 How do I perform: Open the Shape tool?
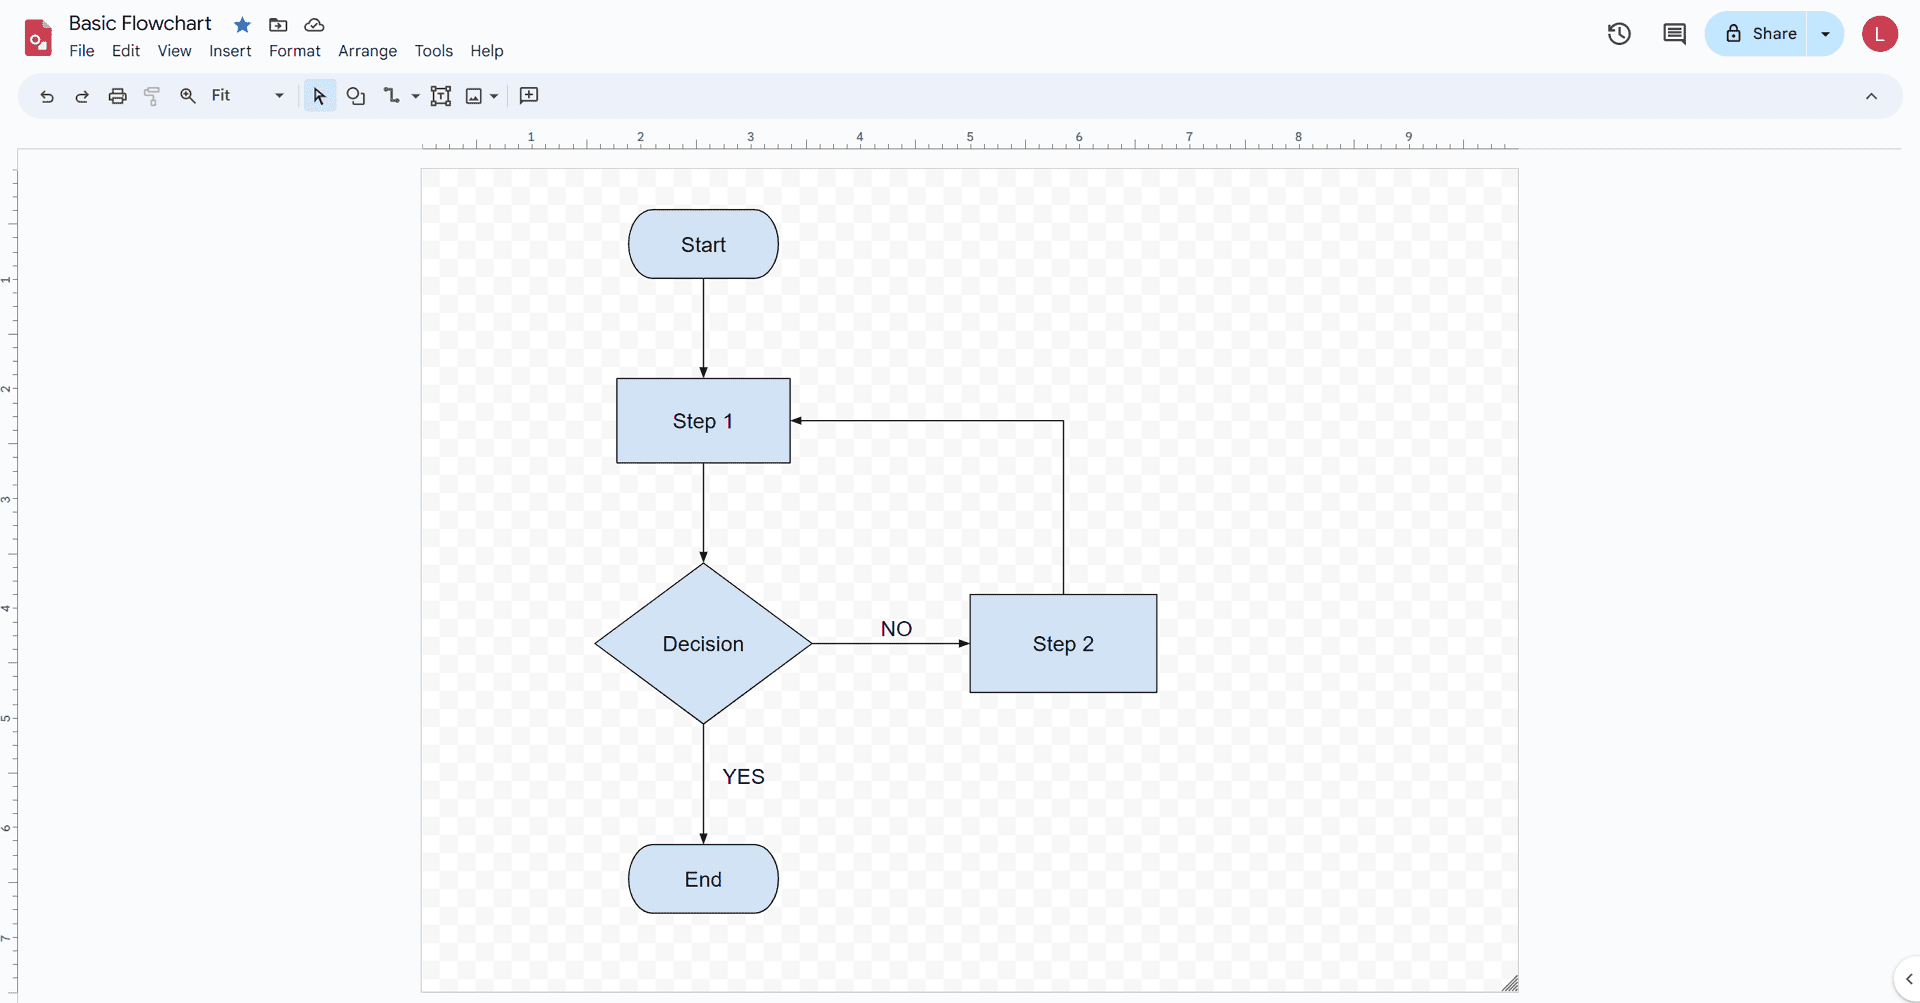point(356,96)
